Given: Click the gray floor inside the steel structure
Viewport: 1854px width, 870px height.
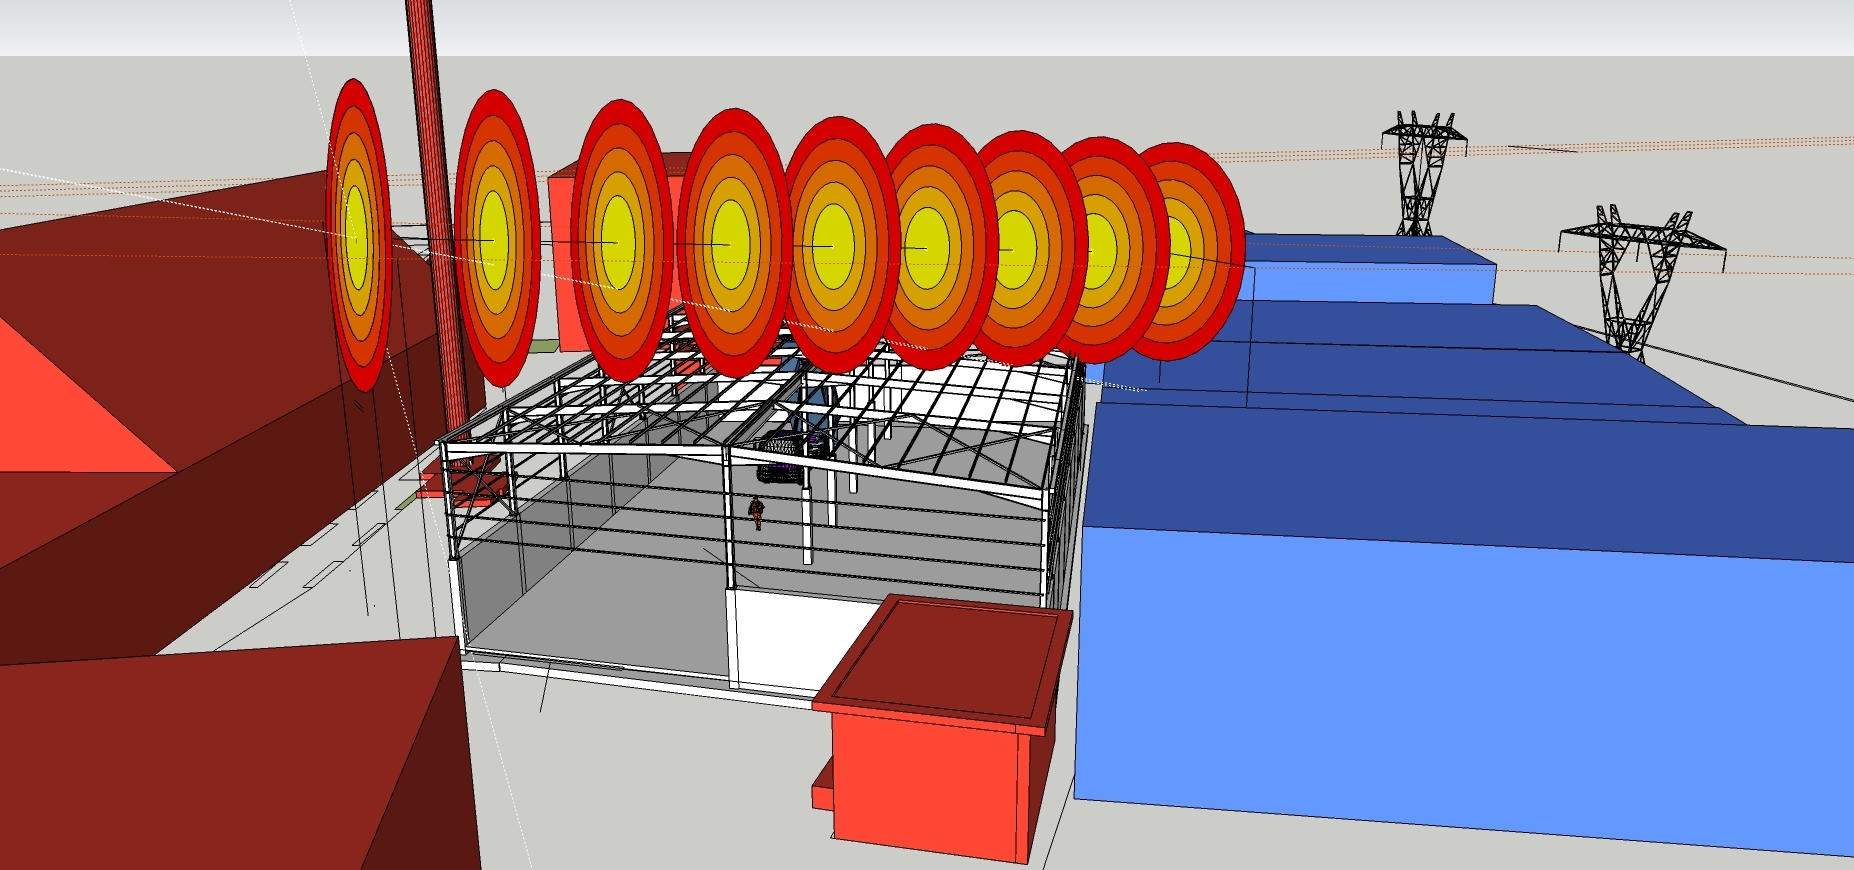Looking at the screenshot, I should [590, 620].
